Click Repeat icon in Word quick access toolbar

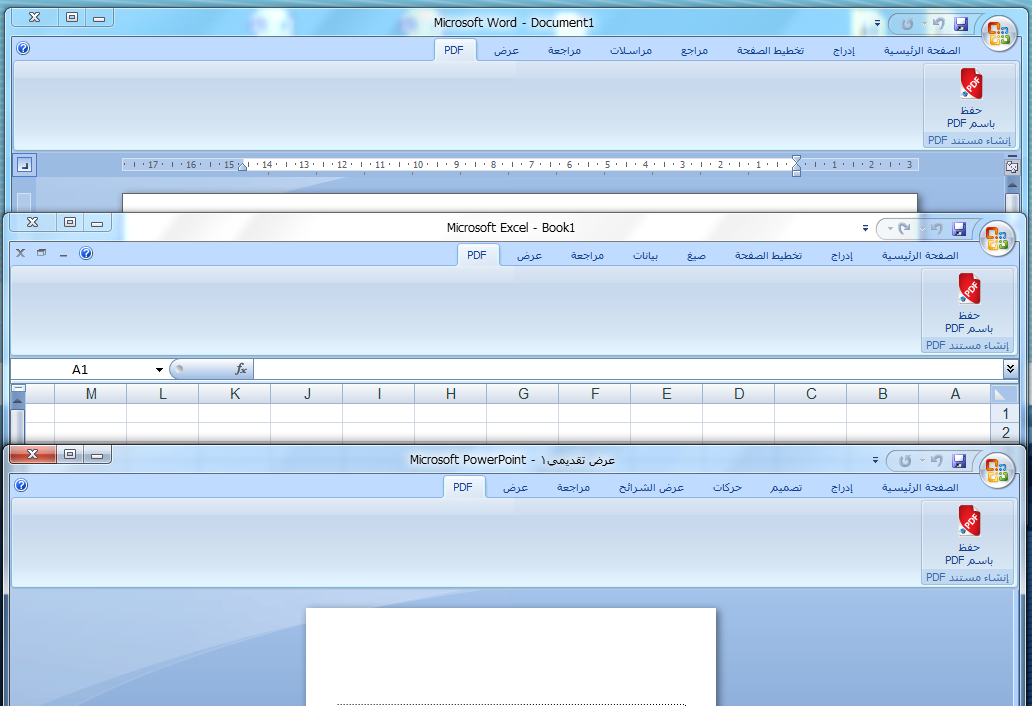point(908,24)
